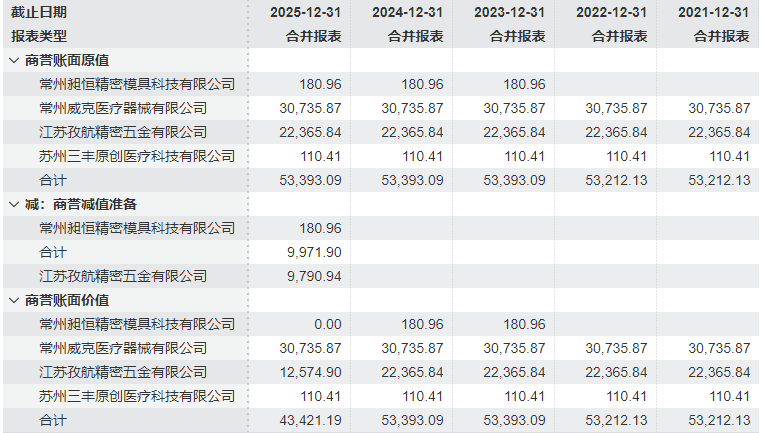
Task: Select 常州昶恒精密模具科技有限公司 row under 商誉减值准备
Action: [x=381, y=228]
